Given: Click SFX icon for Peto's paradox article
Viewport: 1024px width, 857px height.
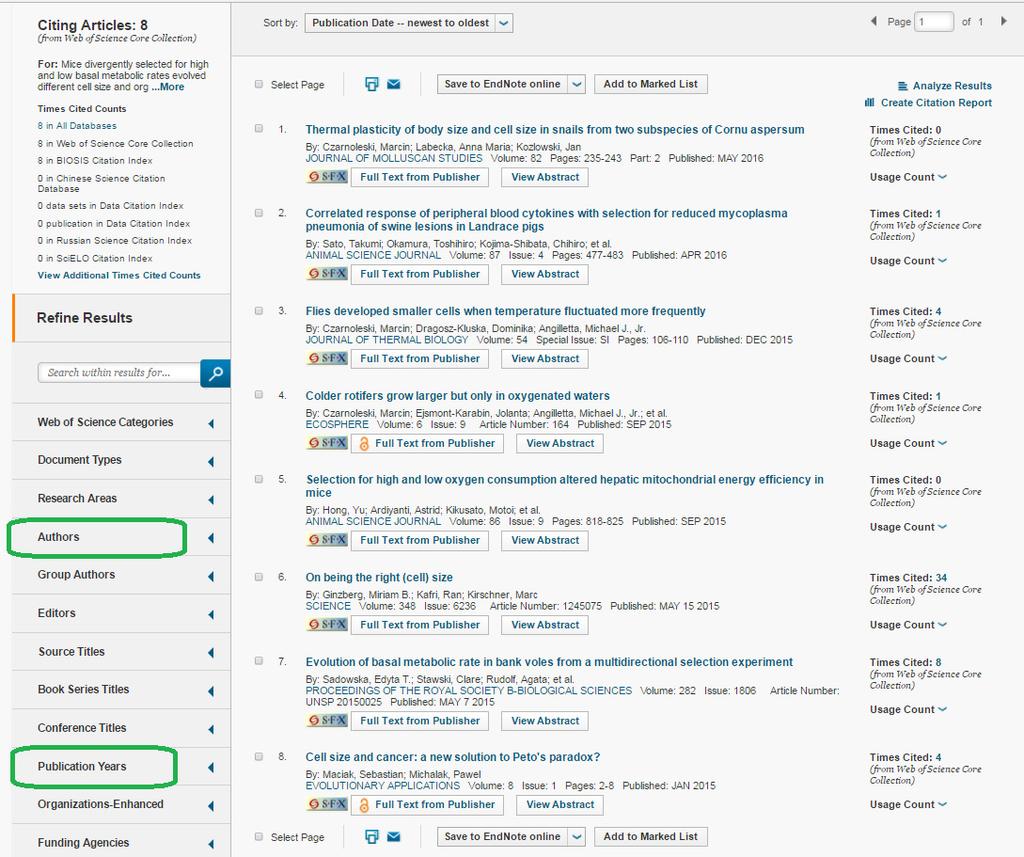Looking at the screenshot, I should pos(327,804).
